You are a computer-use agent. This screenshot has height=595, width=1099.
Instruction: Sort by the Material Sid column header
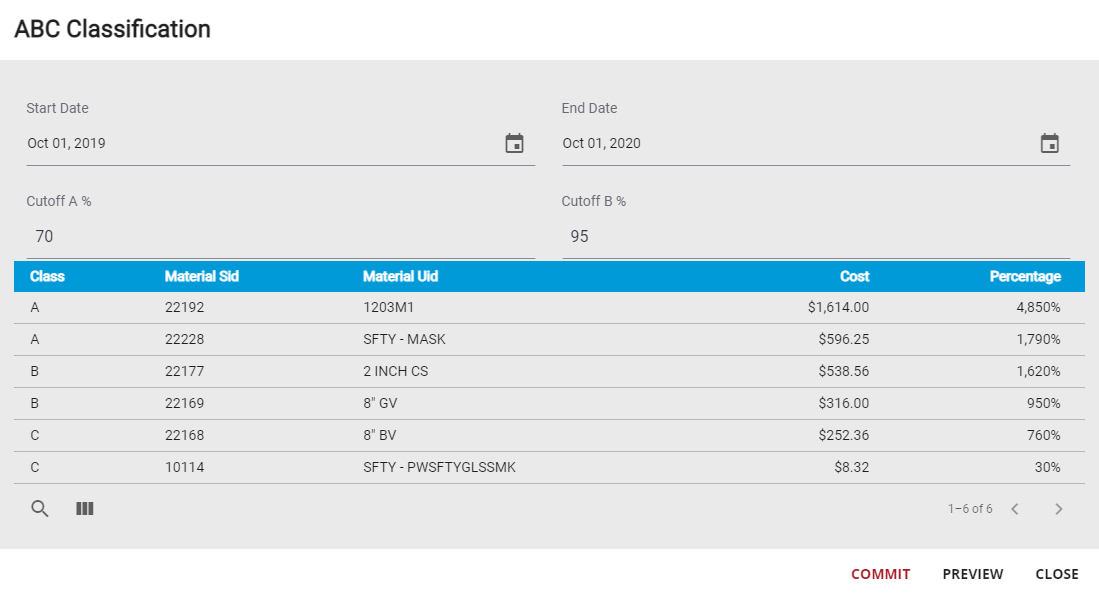click(201, 276)
